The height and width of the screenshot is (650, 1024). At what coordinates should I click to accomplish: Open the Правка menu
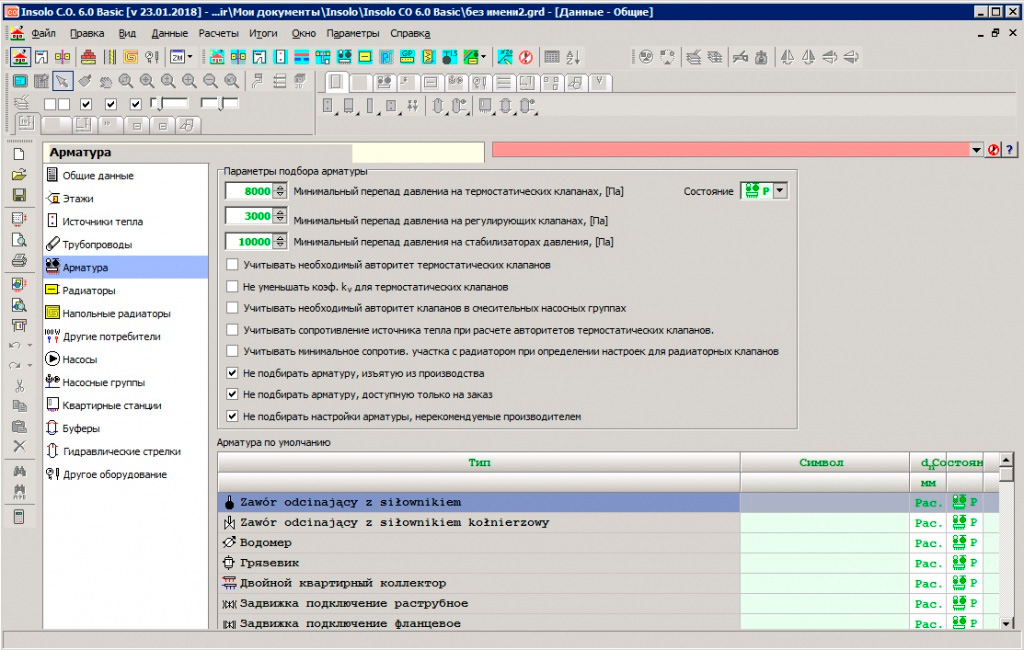[x=87, y=33]
